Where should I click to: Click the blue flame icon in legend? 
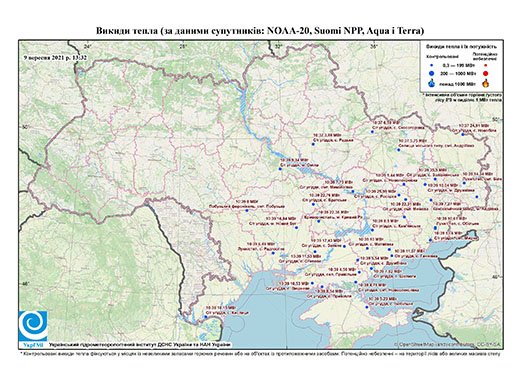click(432, 83)
